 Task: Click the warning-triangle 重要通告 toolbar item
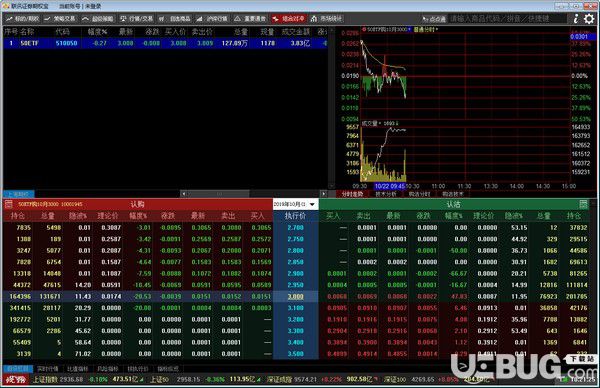pyautogui.click(x=250, y=18)
